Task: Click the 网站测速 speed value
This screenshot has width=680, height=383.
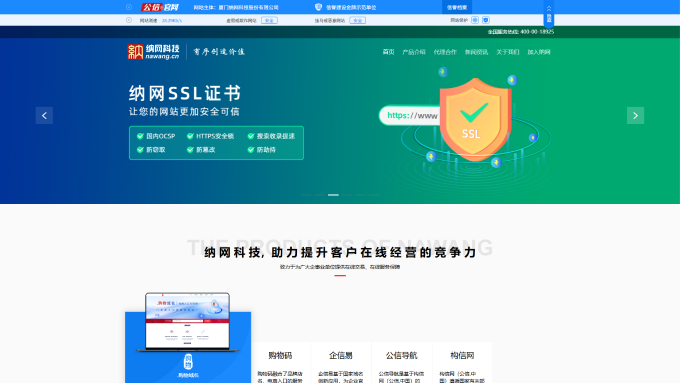Action: (172, 20)
